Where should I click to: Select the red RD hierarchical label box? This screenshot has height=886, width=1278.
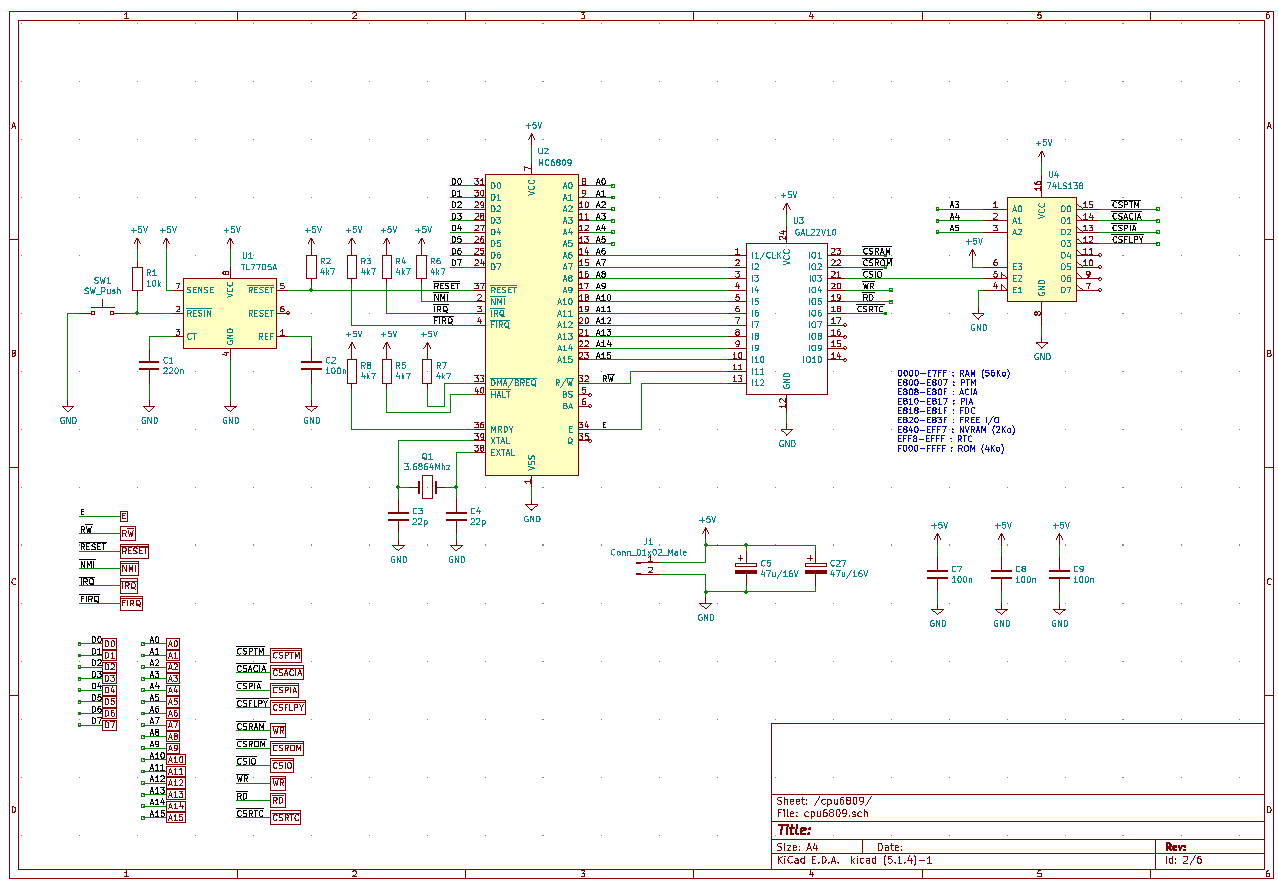[279, 801]
